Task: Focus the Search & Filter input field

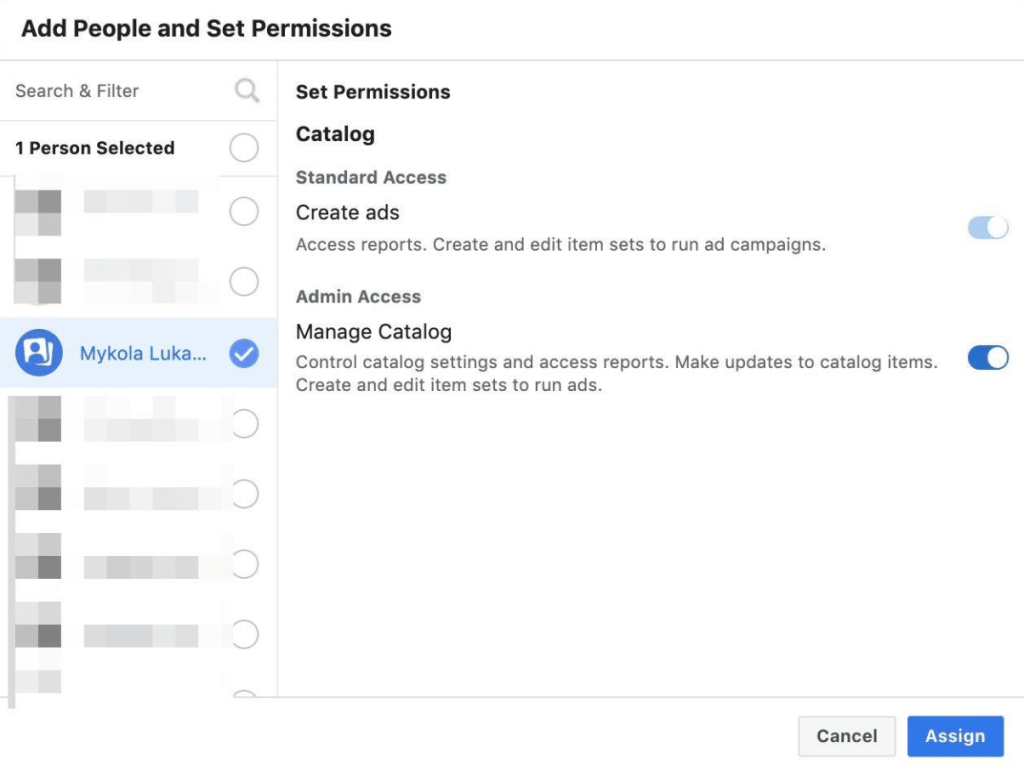Action: [x=120, y=91]
